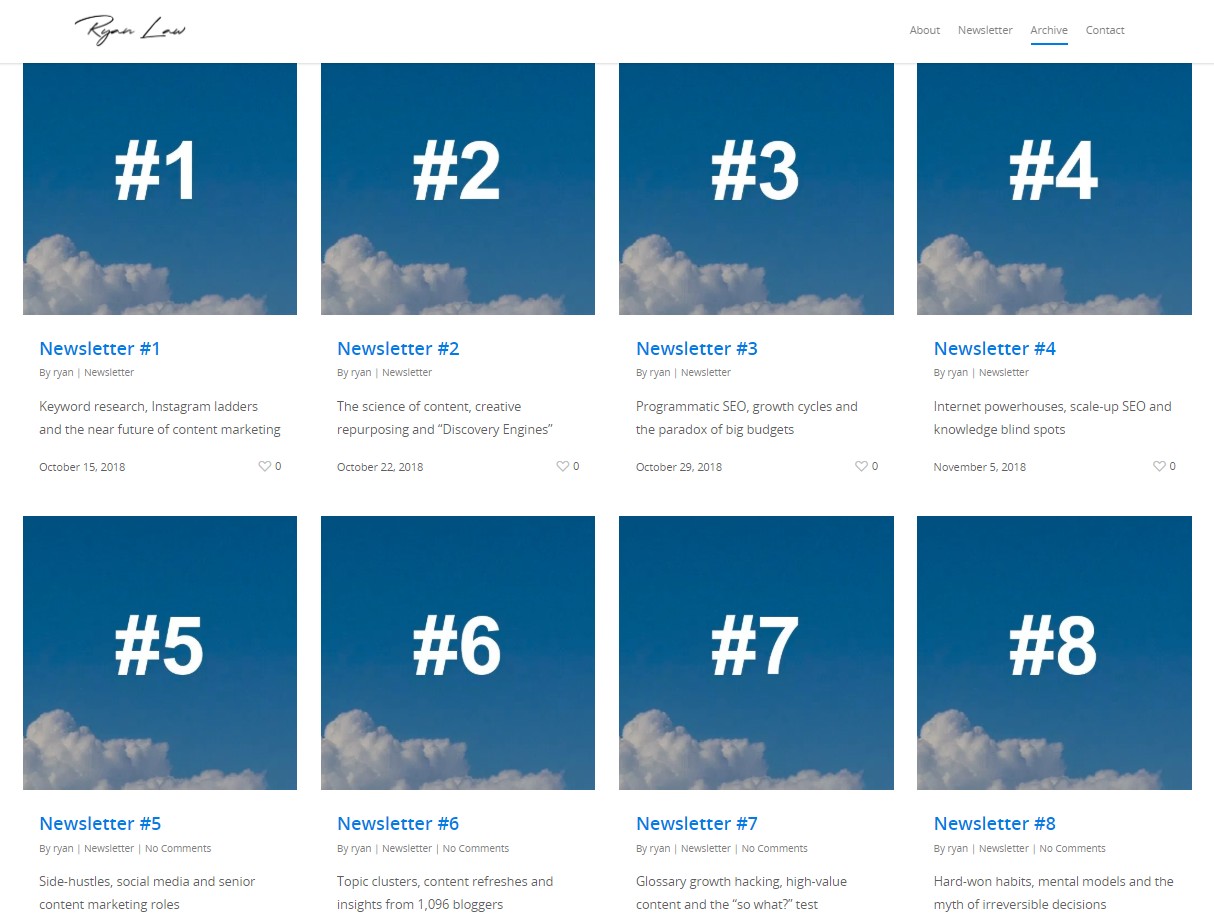Click the #2 header image
Image resolution: width=1214 pixels, height=920 pixels.
point(457,188)
